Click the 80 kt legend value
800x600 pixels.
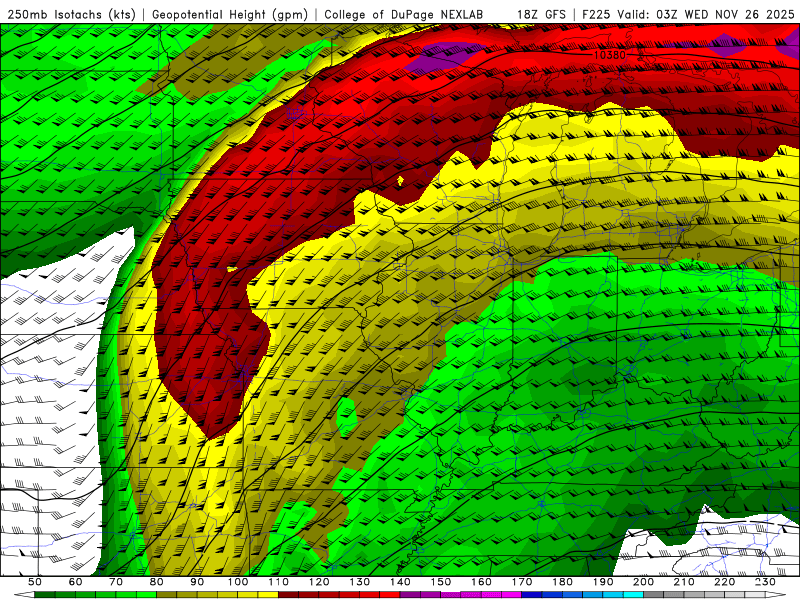click(x=156, y=582)
